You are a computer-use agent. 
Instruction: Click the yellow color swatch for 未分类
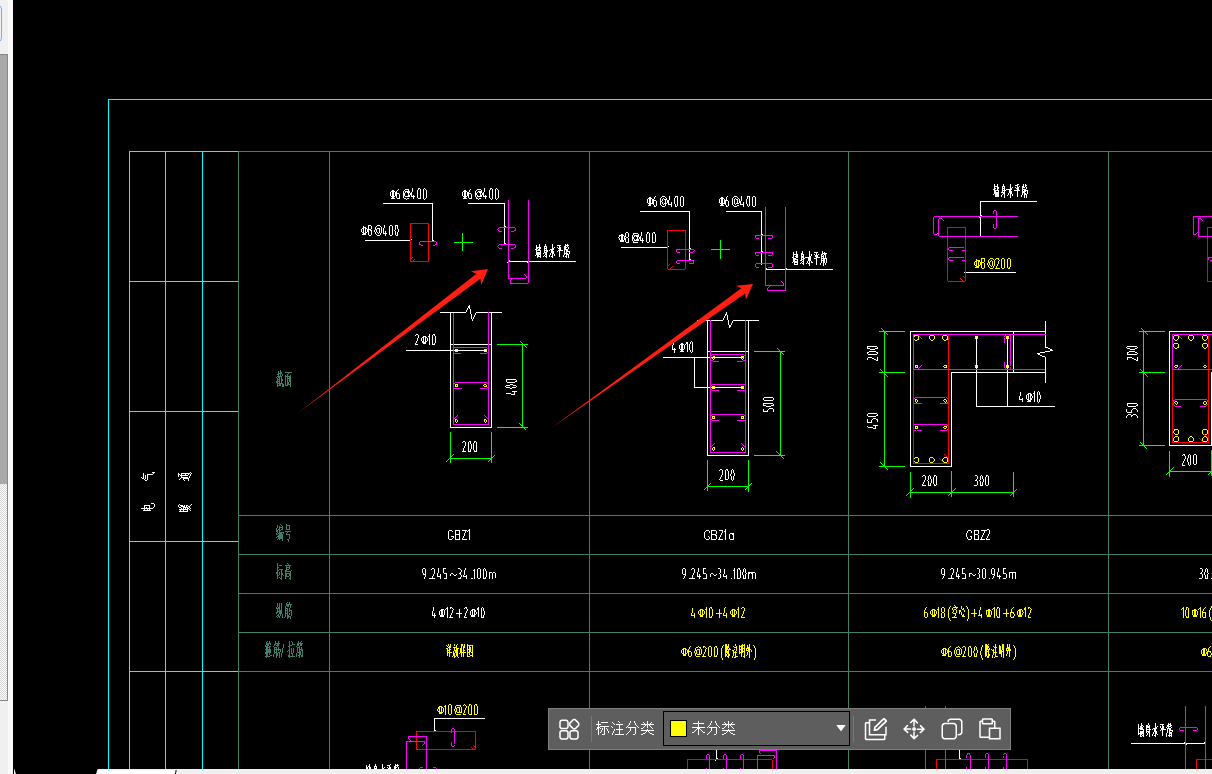(x=678, y=729)
